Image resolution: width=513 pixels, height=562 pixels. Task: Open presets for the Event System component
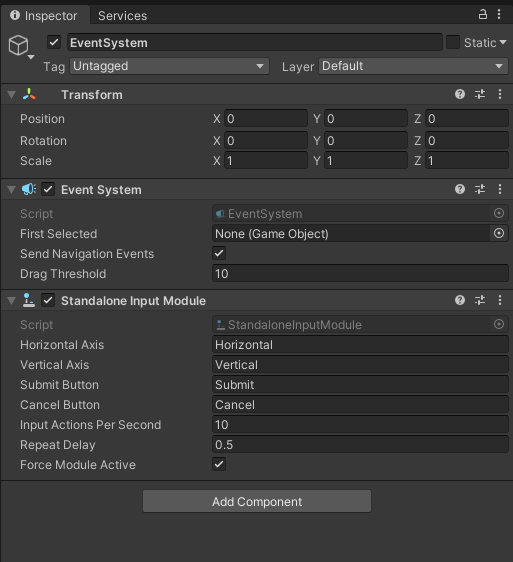[480, 189]
